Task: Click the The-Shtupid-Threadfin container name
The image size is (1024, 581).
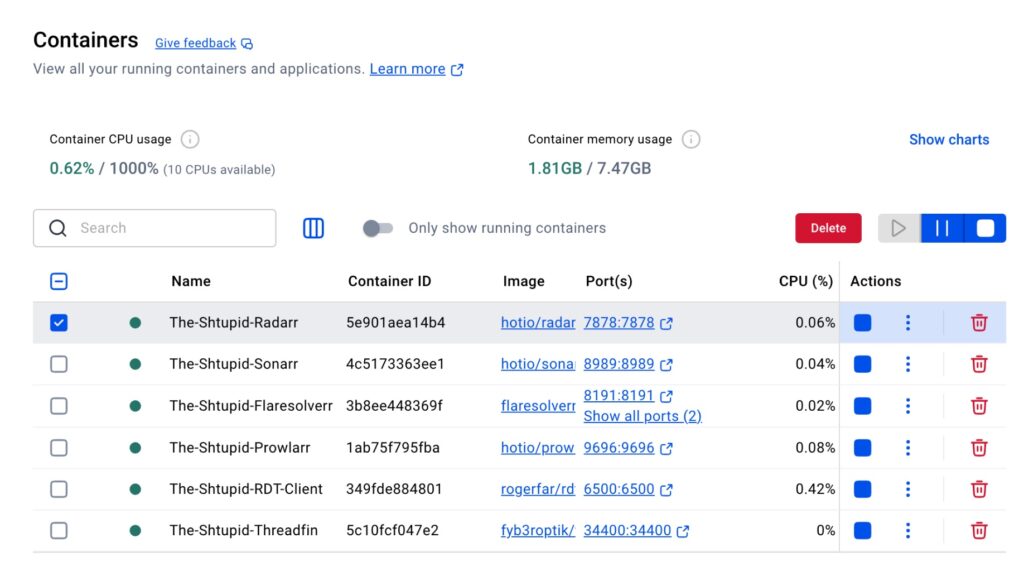Action: coord(244,531)
